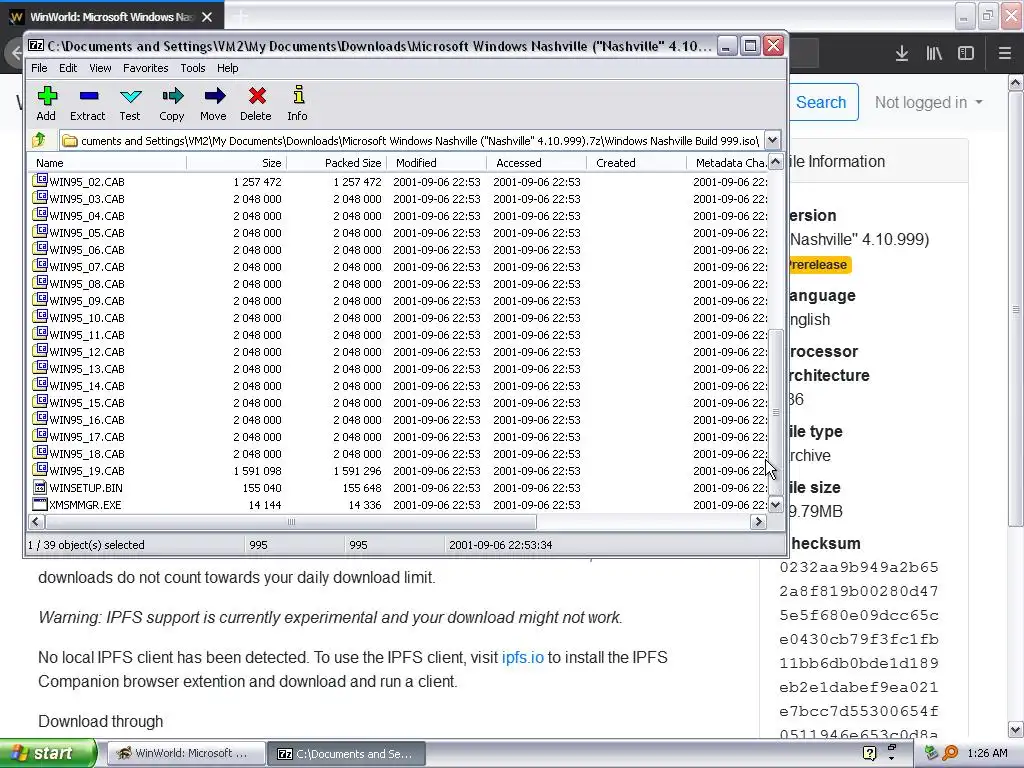Click file list scroll up arrow
The width and height of the screenshot is (1024, 768).
(775, 162)
